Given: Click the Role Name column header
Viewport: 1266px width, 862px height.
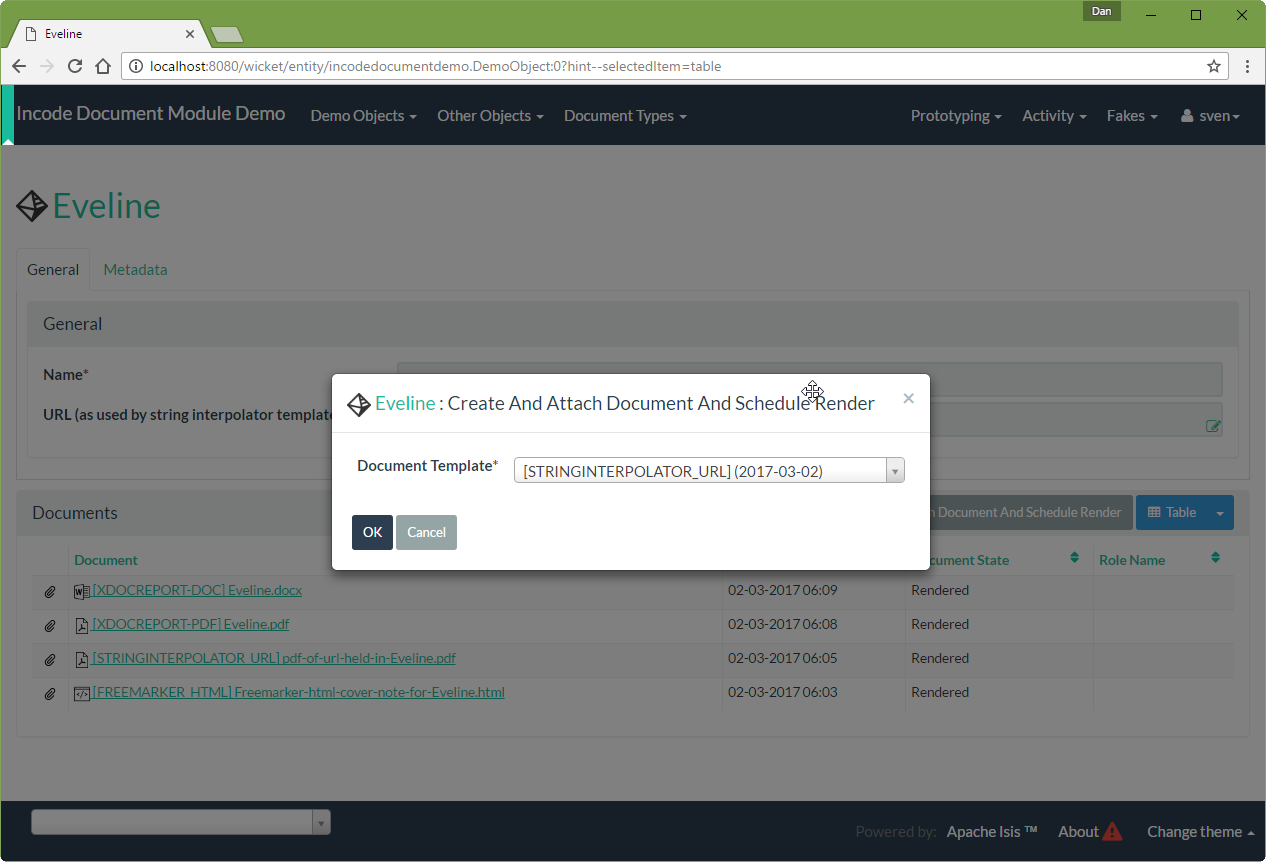Looking at the screenshot, I should point(1132,560).
